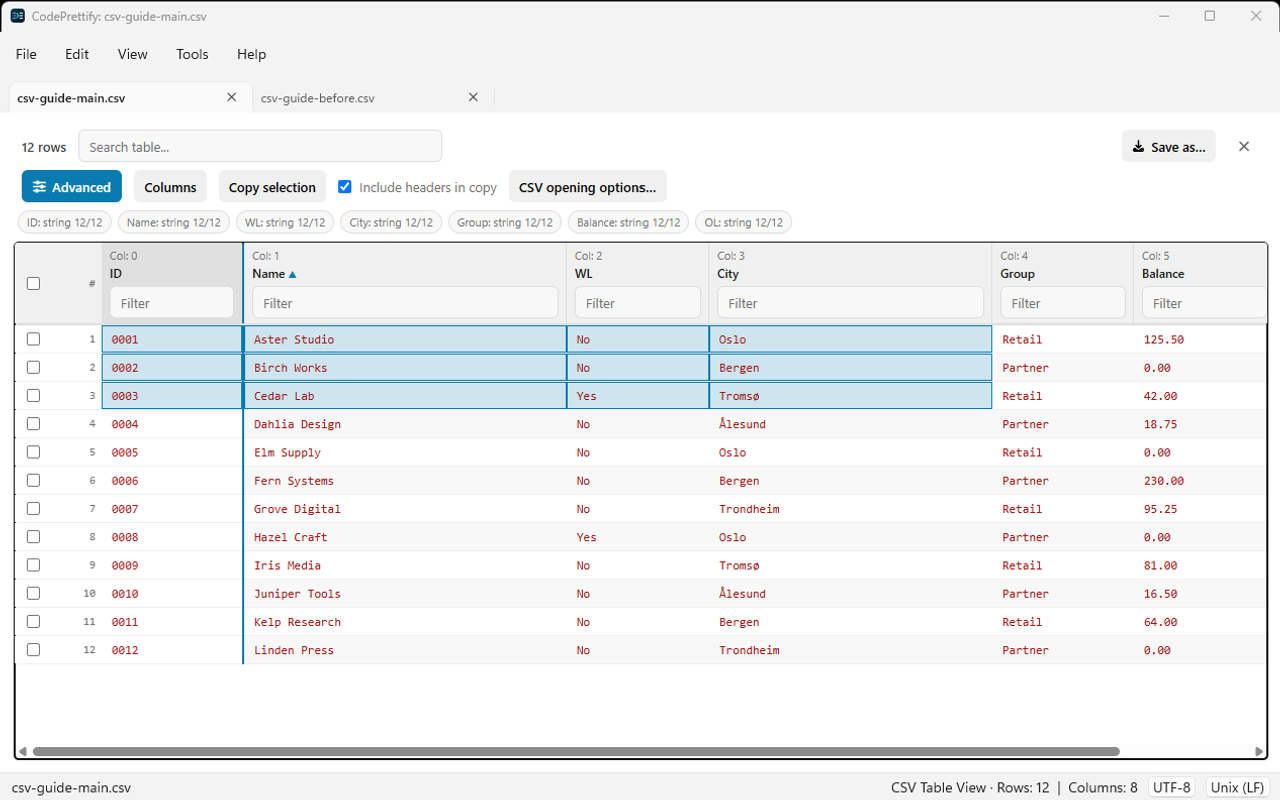Screen dimensions: 1280x800
Task: Click the City column filter field
Action: pos(851,302)
